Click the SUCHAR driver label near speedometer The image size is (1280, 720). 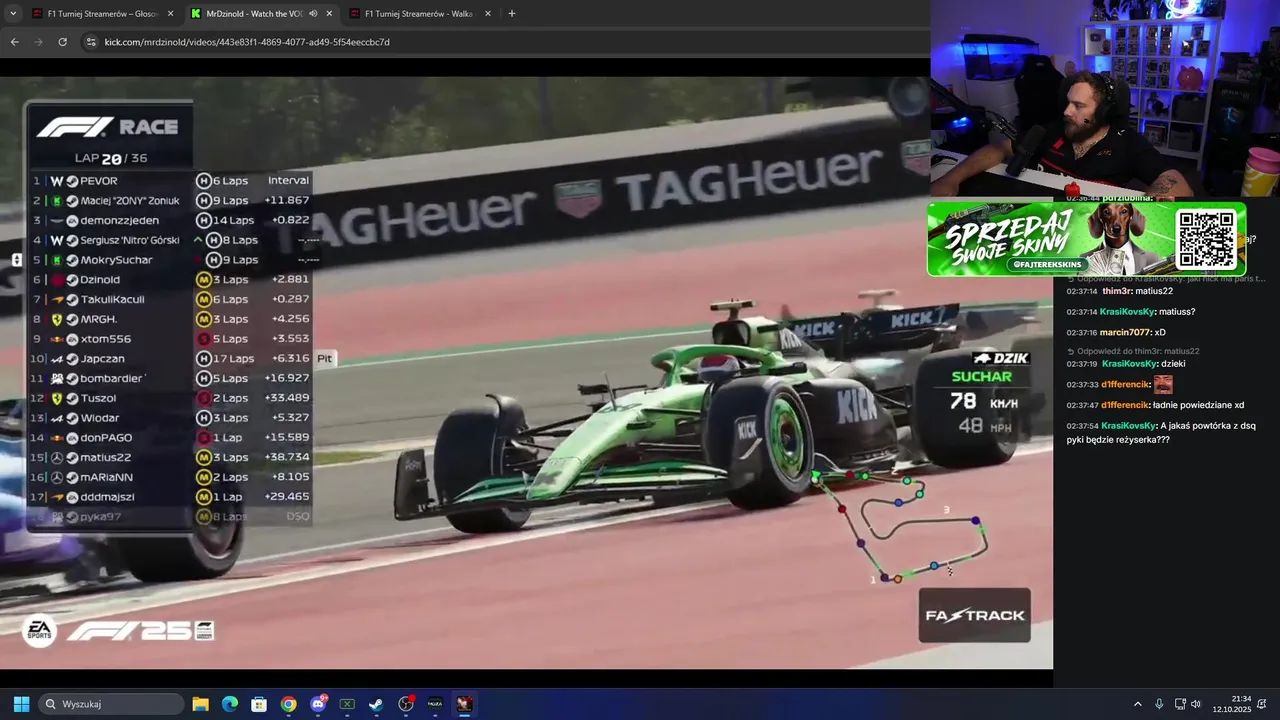981,377
